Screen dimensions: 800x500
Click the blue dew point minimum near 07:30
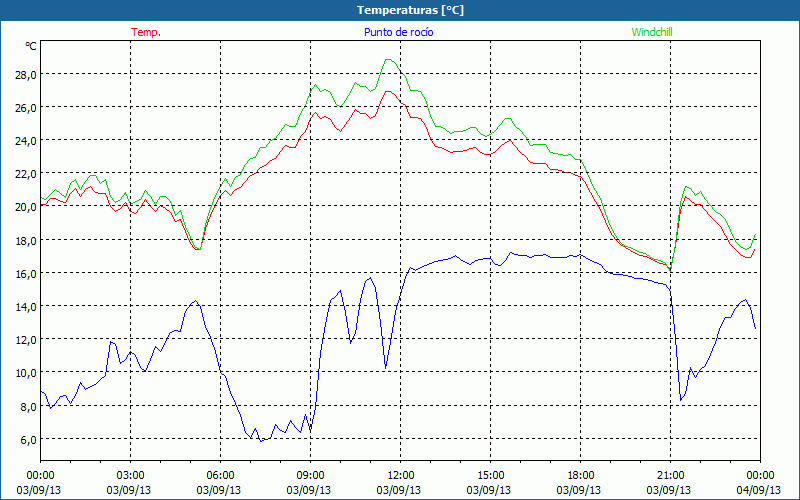point(261,441)
